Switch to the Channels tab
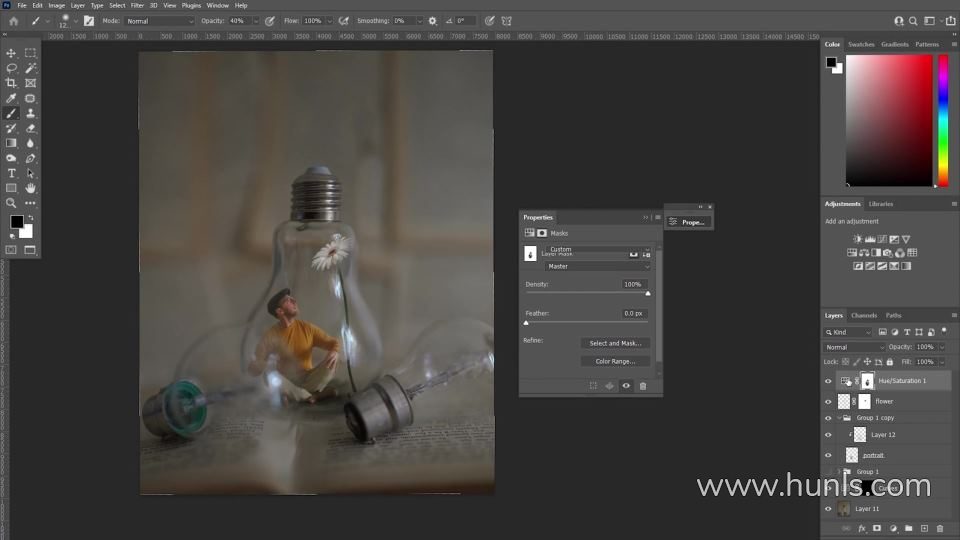960x540 pixels. 864,315
